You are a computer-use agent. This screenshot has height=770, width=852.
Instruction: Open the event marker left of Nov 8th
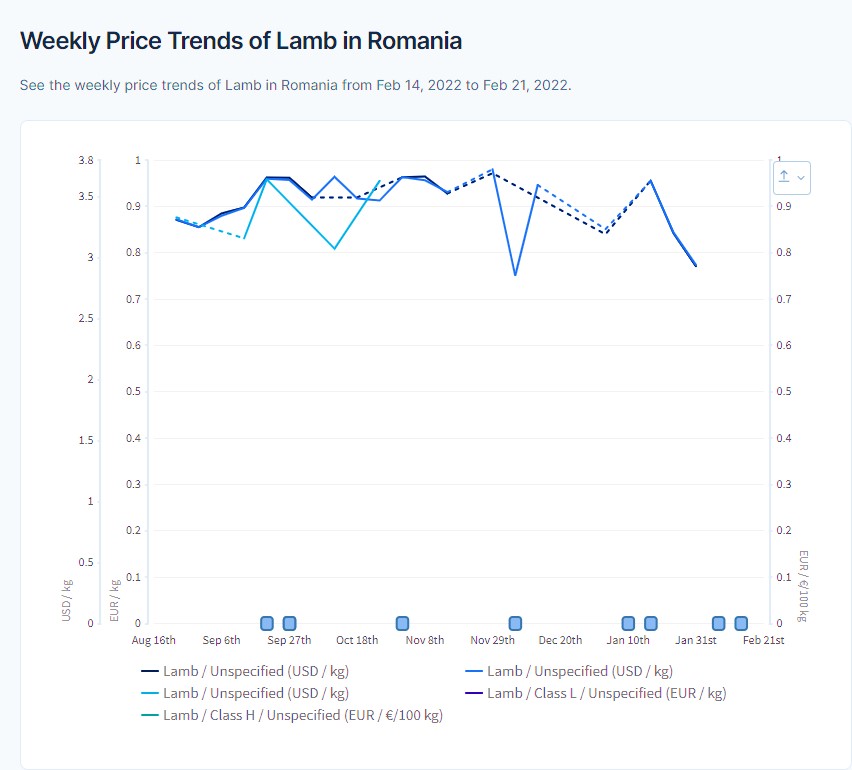point(402,623)
